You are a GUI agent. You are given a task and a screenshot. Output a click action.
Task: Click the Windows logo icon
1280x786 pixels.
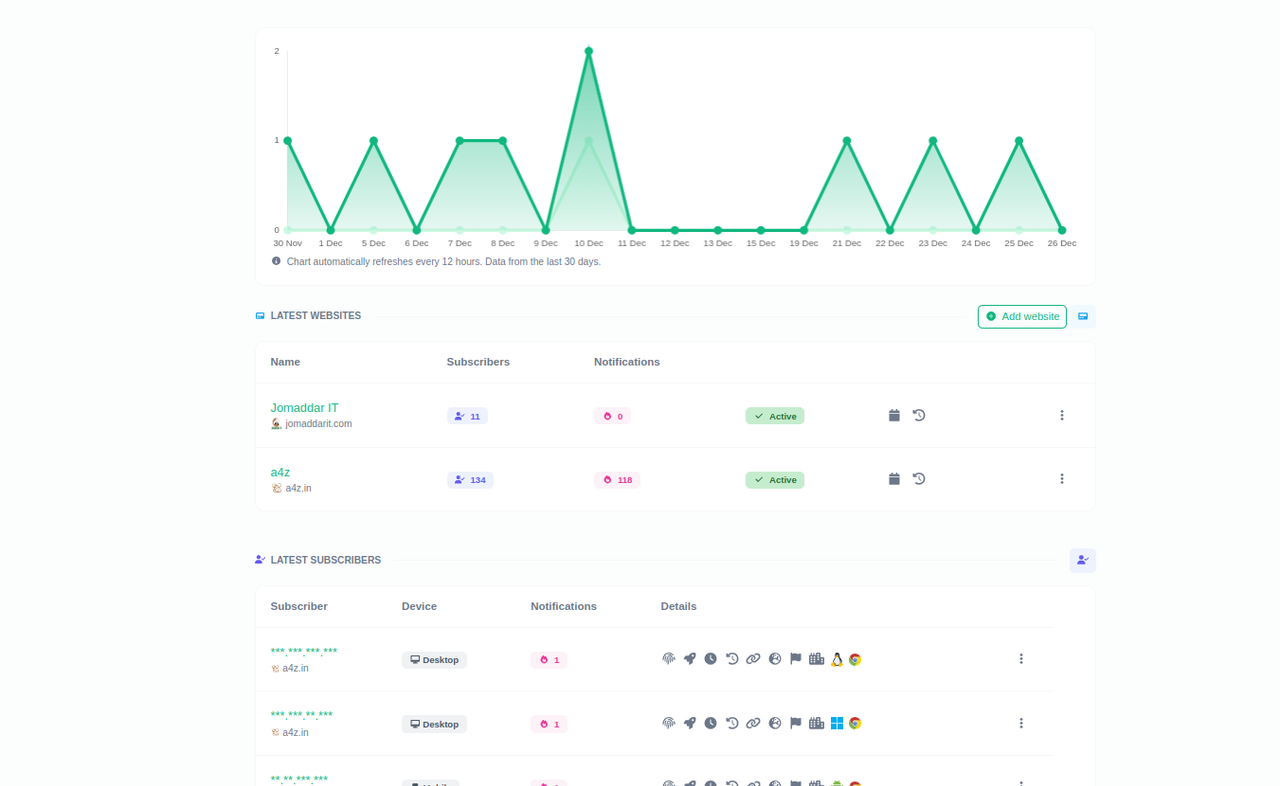coord(837,723)
